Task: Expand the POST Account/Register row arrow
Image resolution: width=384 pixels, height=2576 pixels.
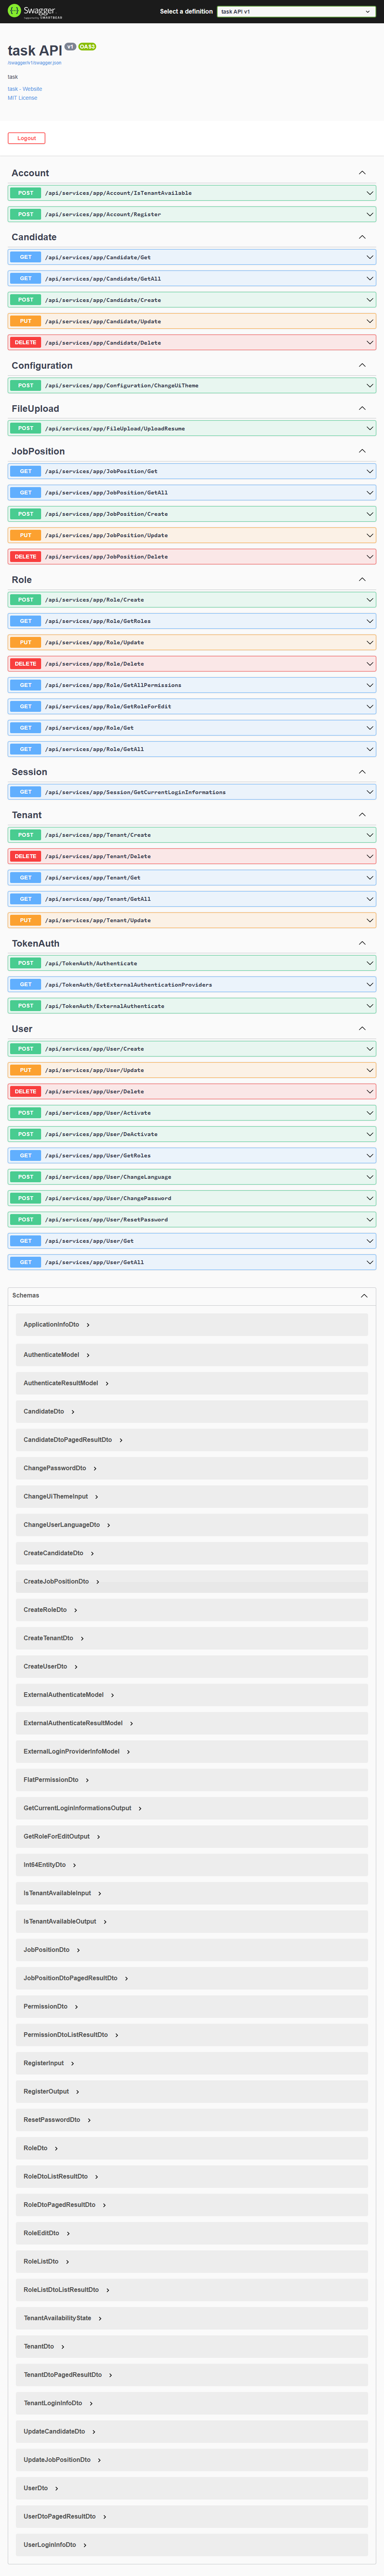Action: (x=370, y=214)
